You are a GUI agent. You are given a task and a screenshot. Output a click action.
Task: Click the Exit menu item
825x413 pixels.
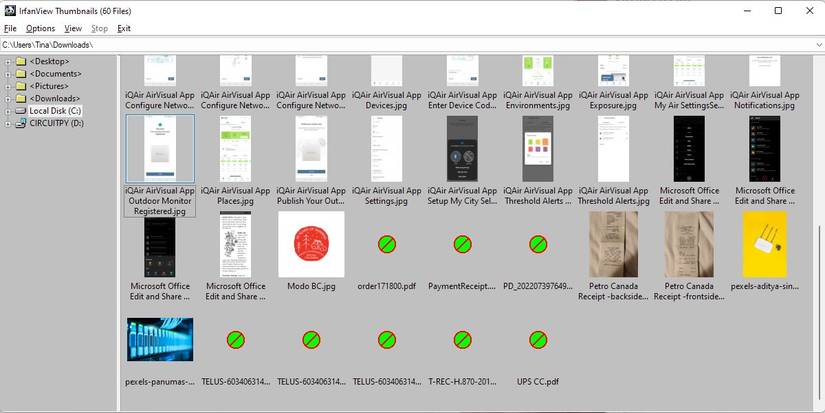click(124, 28)
